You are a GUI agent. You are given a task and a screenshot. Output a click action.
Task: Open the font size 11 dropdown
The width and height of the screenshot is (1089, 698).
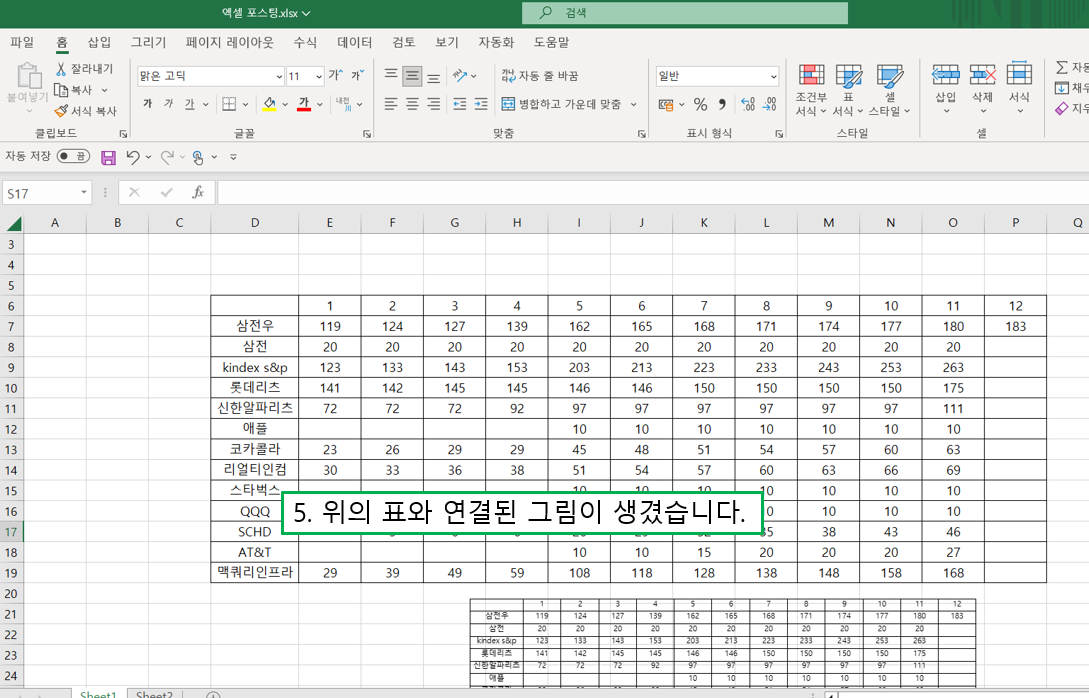pyautogui.click(x=319, y=76)
